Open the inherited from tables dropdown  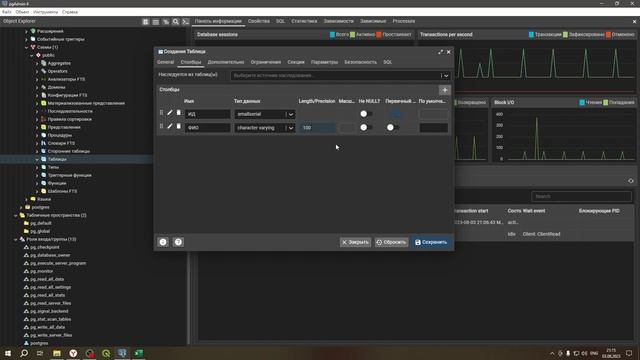pos(446,76)
